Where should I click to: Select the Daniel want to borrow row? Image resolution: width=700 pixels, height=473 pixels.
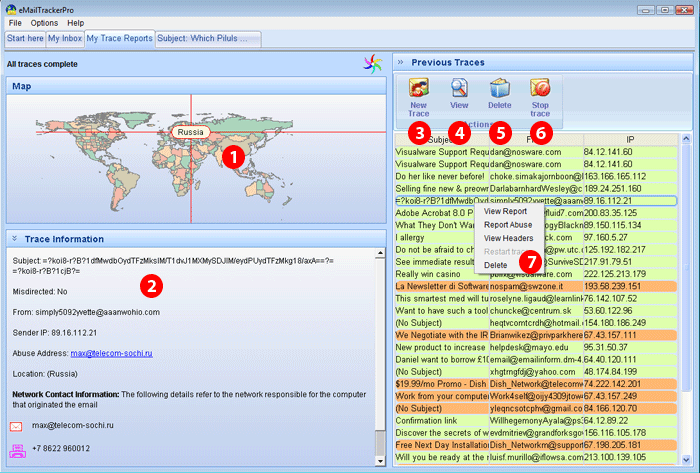(x=536, y=360)
